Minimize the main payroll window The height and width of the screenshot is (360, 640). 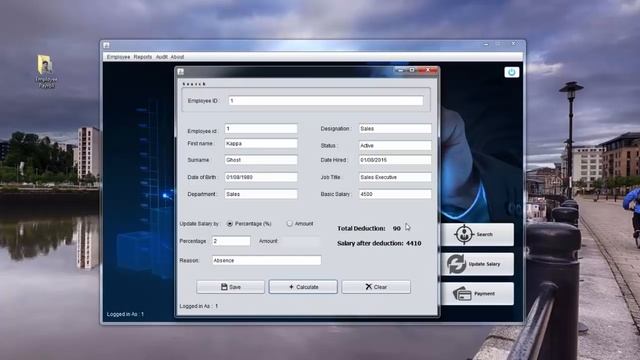(486, 44)
